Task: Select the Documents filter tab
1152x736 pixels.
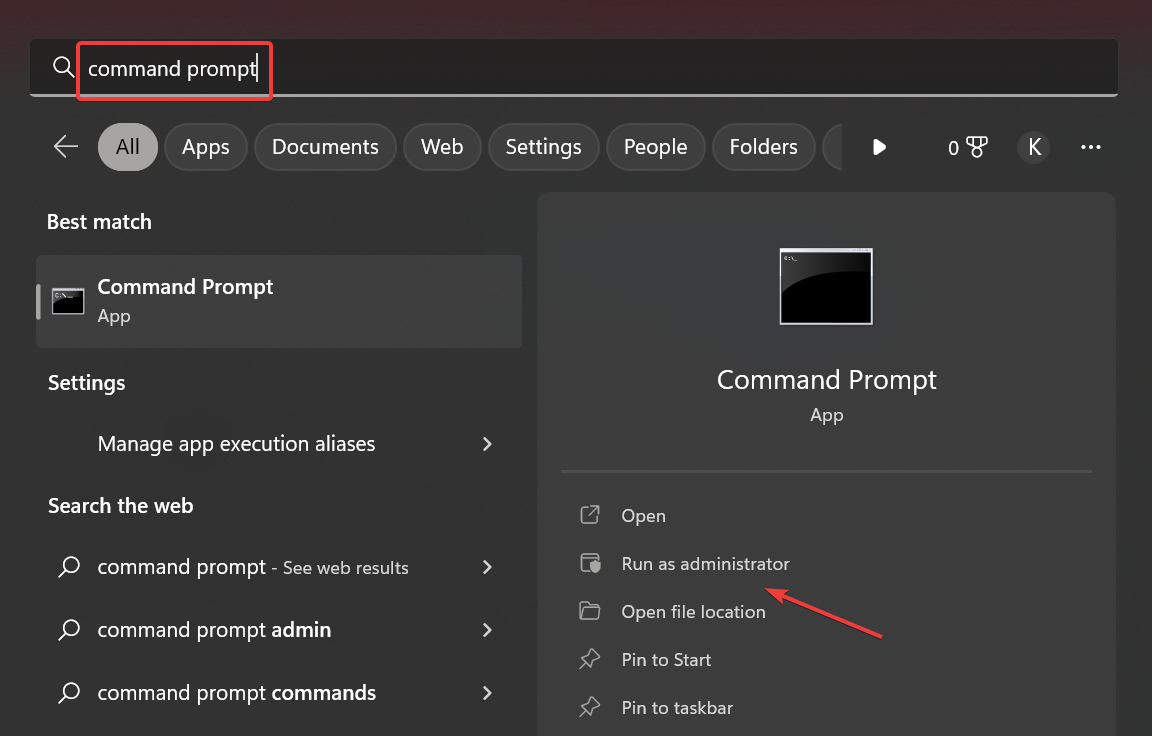Action: [325, 147]
